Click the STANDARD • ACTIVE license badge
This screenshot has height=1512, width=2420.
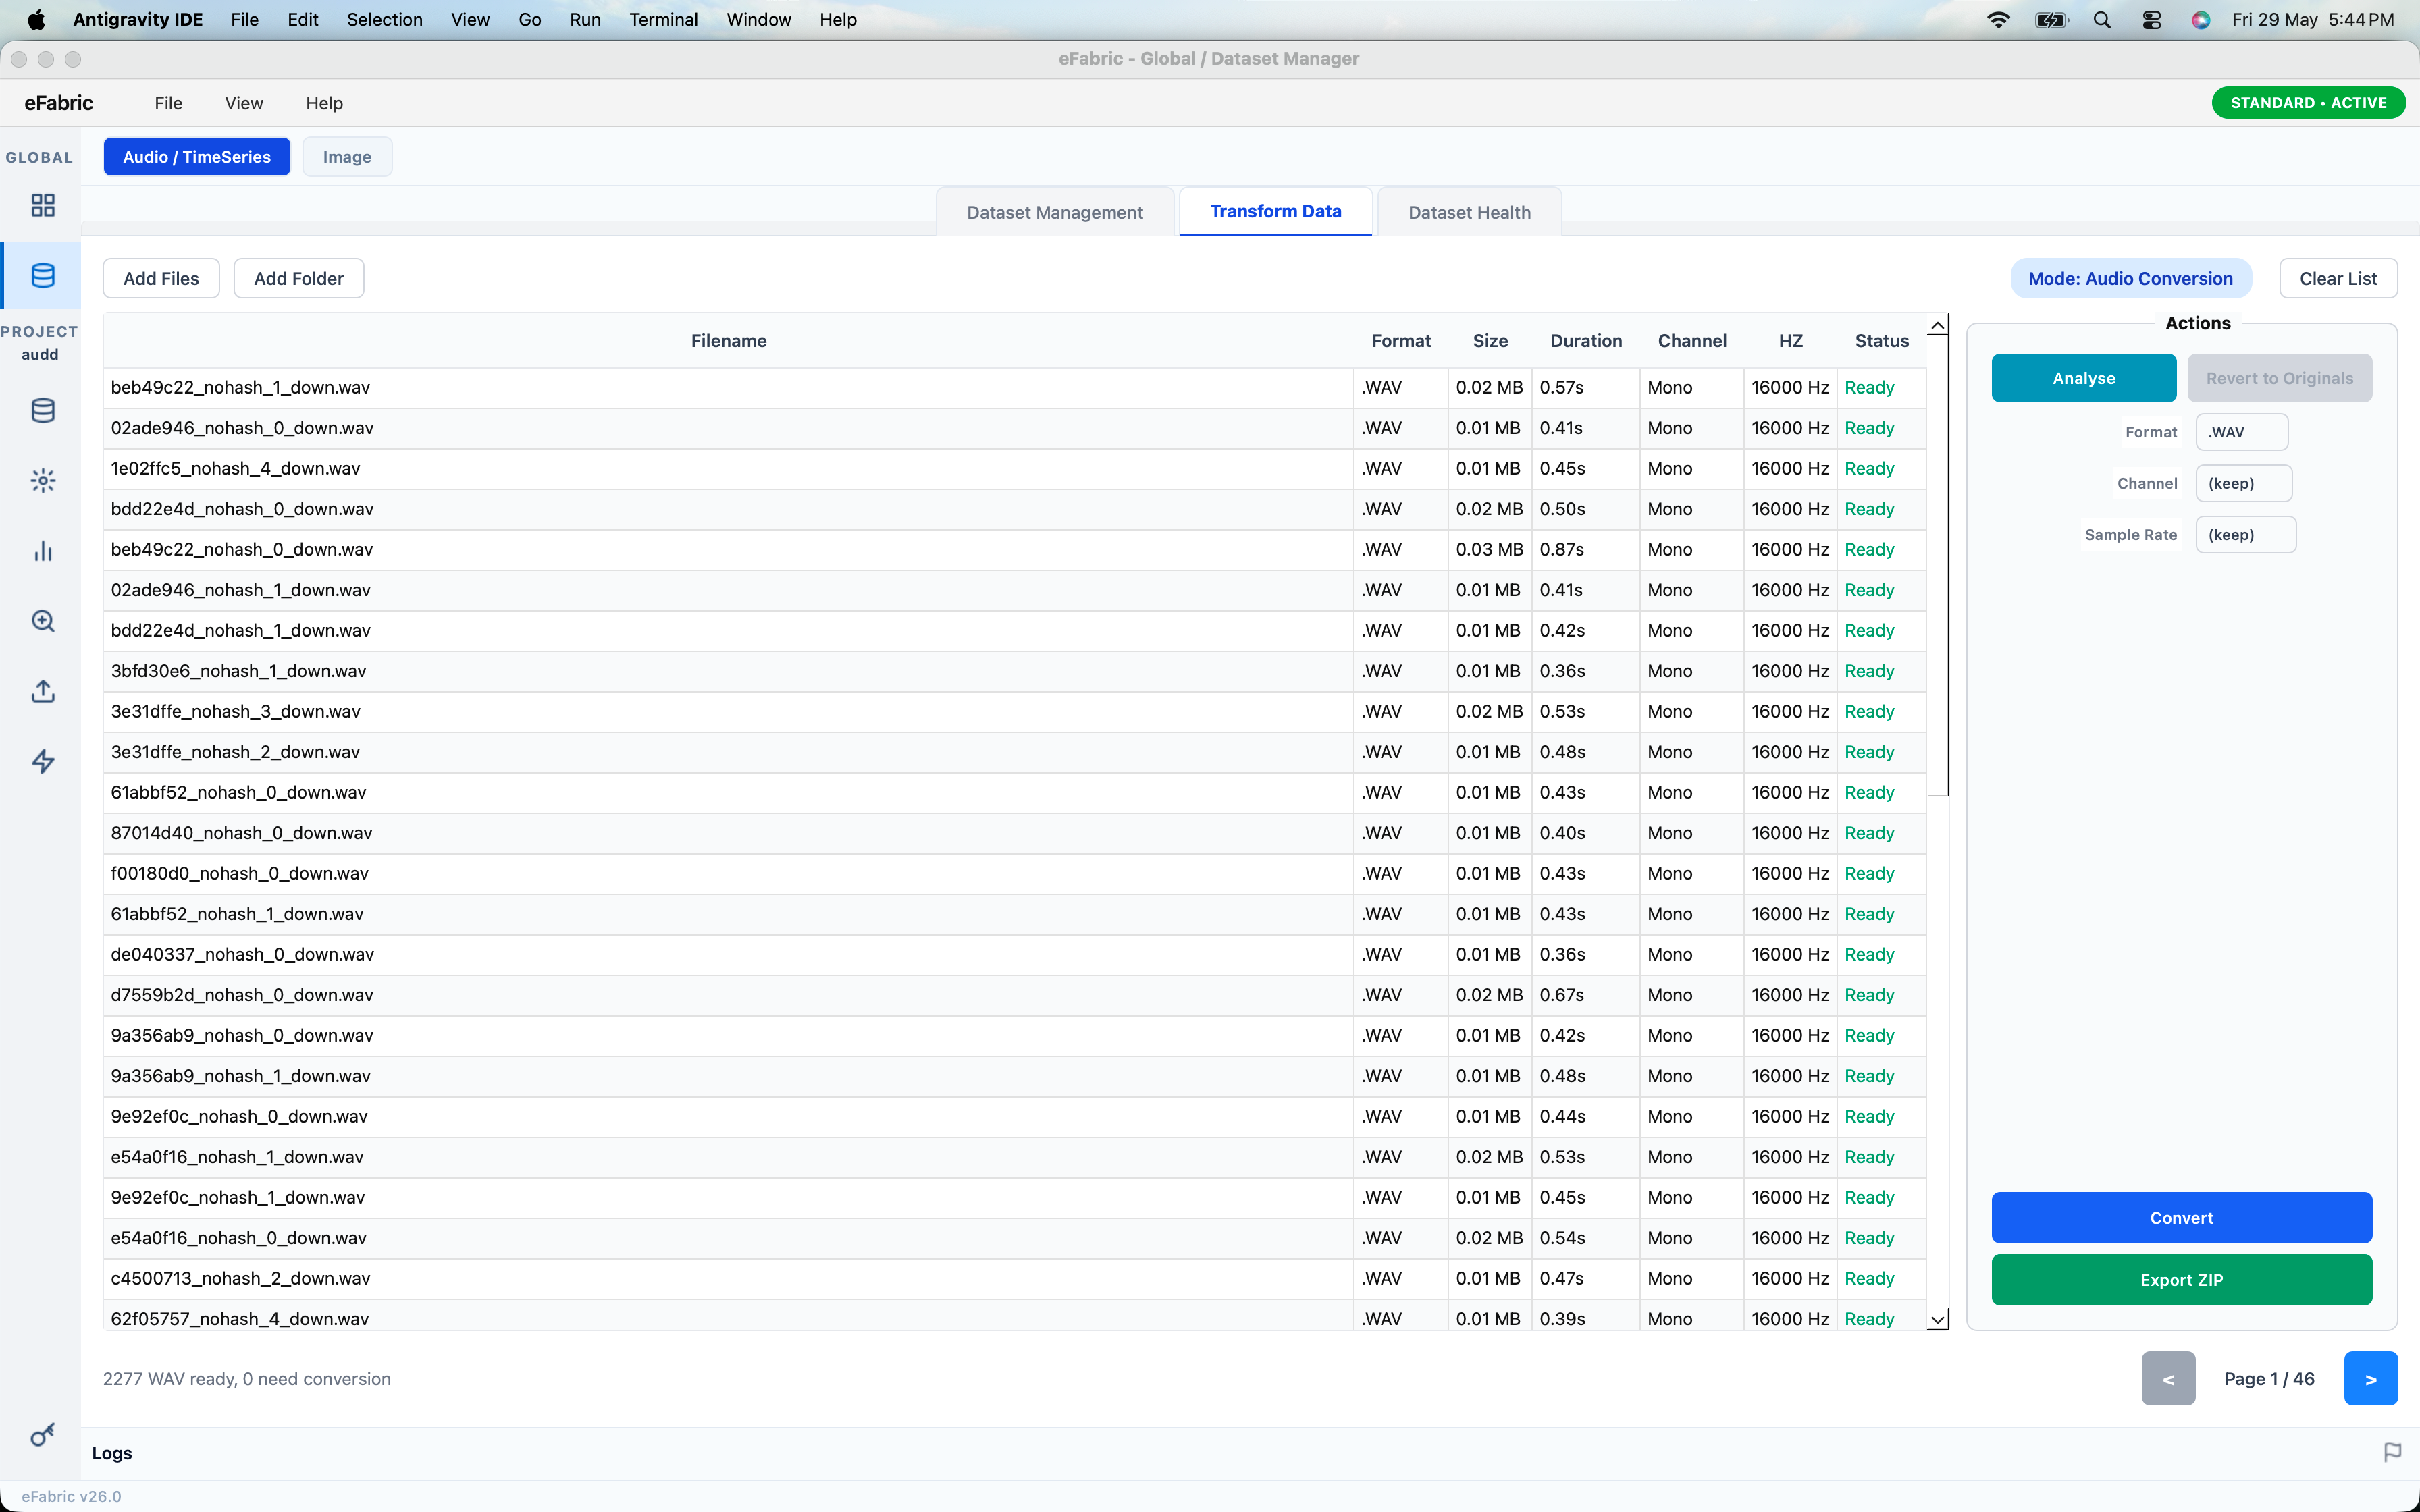pos(2308,103)
